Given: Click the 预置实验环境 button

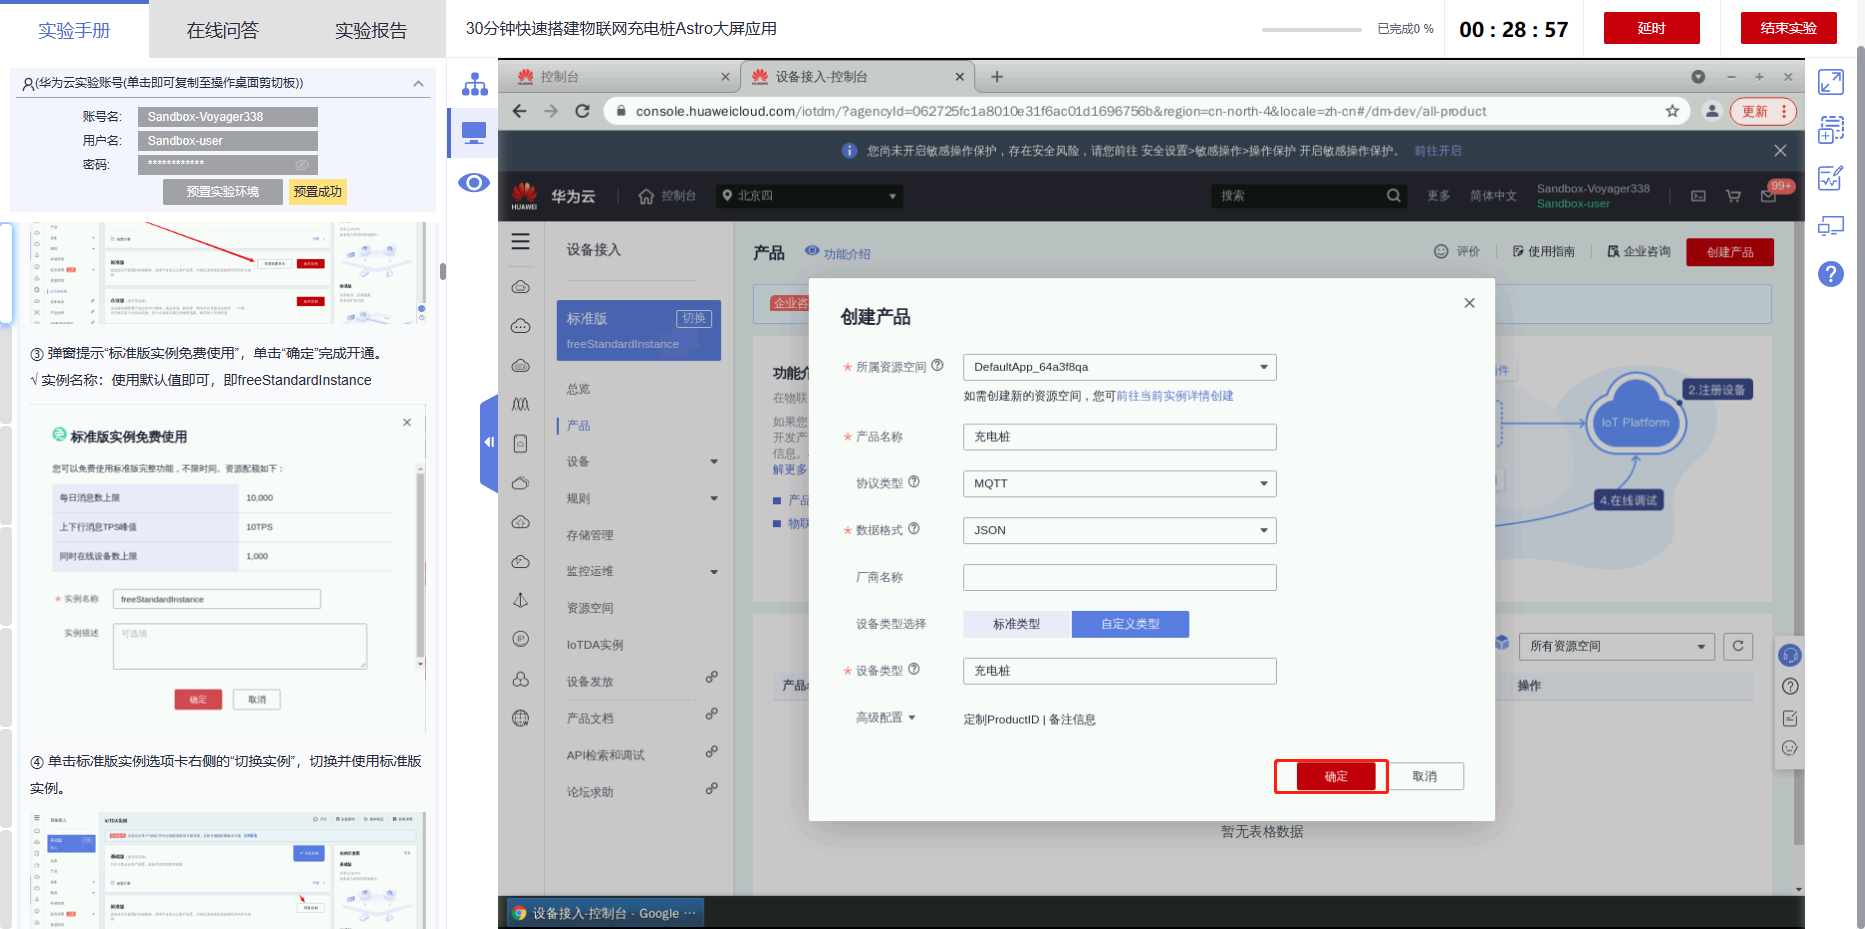Looking at the screenshot, I should 223,192.
